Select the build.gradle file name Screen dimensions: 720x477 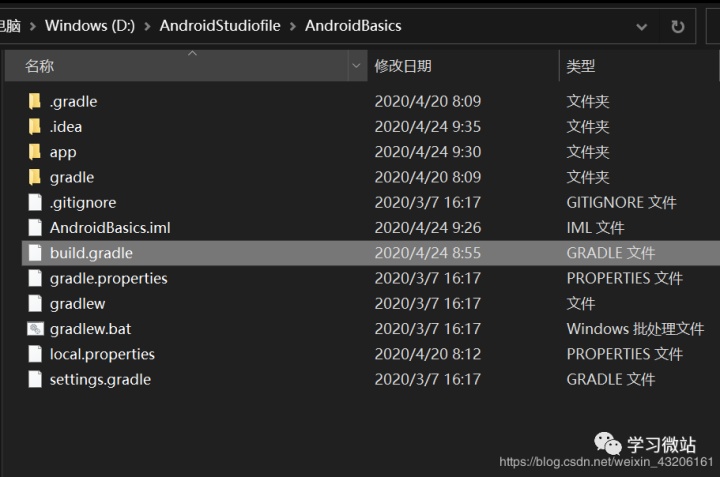click(91, 253)
